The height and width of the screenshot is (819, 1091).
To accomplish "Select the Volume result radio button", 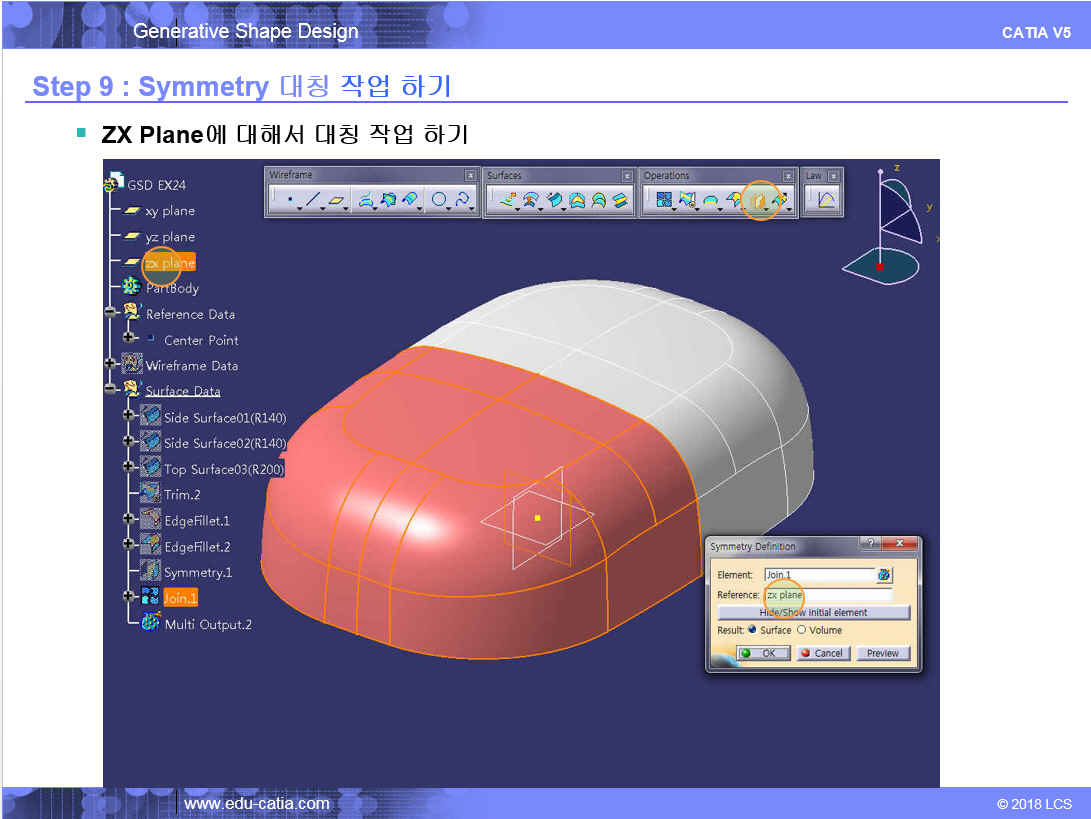I will tap(801, 630).
